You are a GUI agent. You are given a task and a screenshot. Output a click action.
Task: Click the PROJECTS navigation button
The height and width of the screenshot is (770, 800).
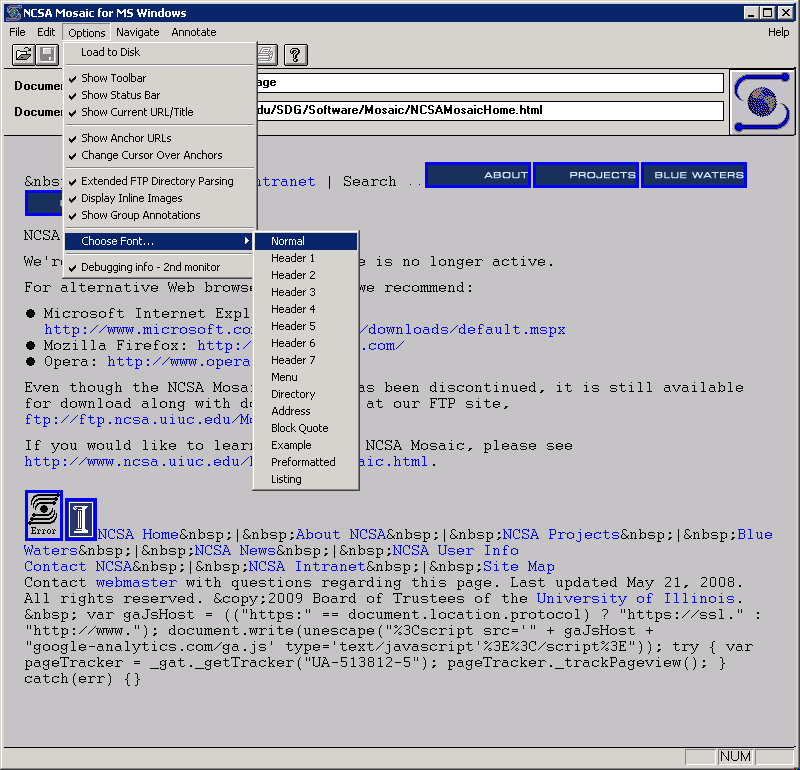[586, 175]
